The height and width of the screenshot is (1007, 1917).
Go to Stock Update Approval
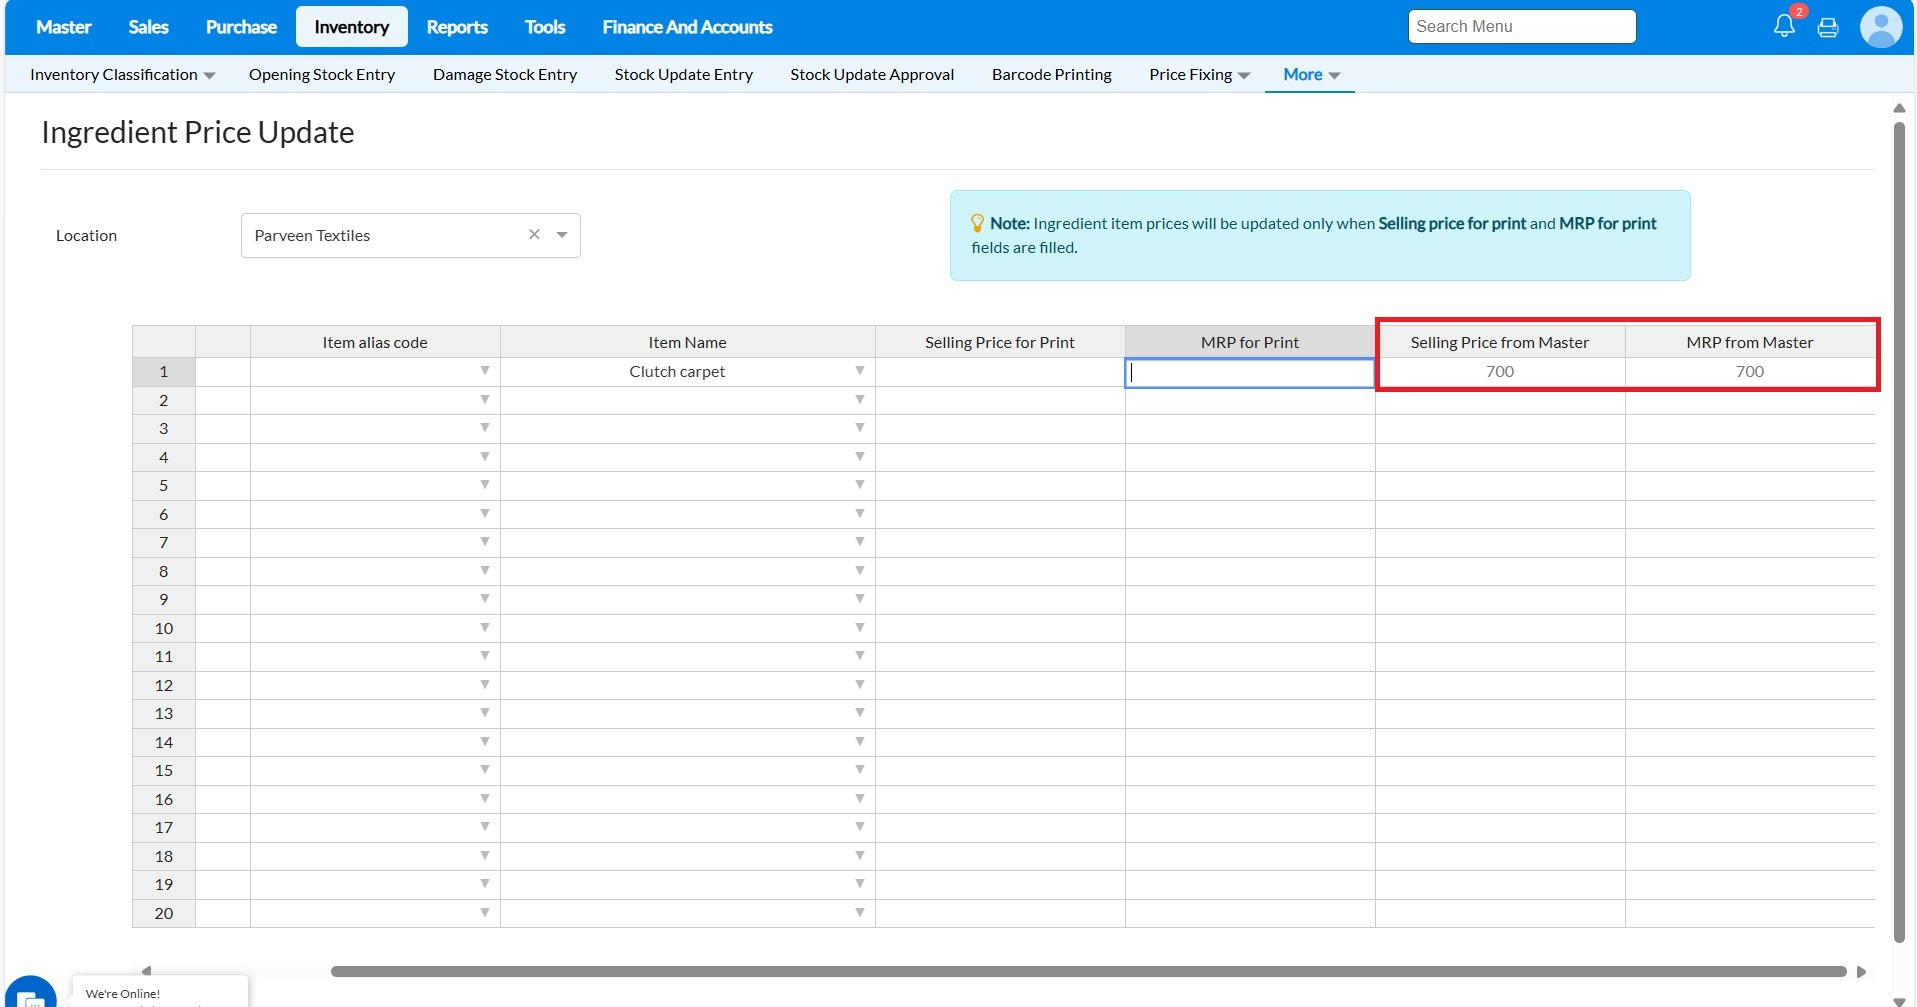871,75
